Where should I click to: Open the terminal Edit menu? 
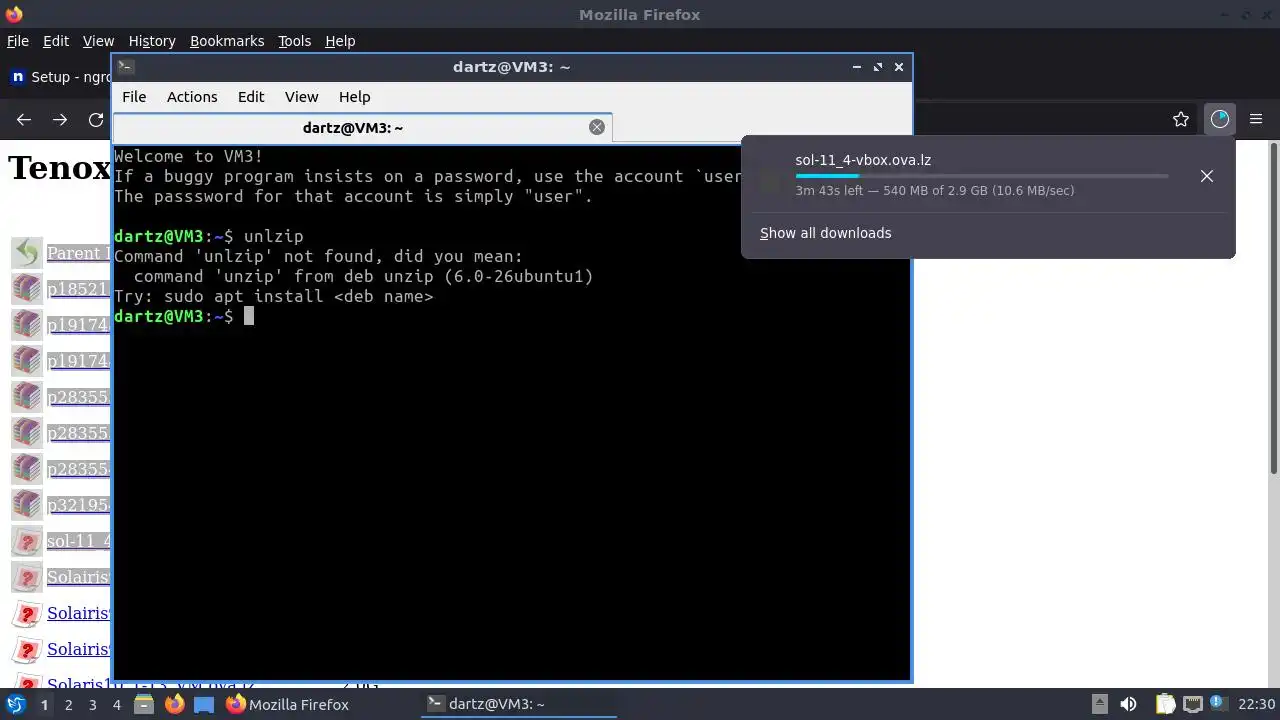tap(251, 97)
